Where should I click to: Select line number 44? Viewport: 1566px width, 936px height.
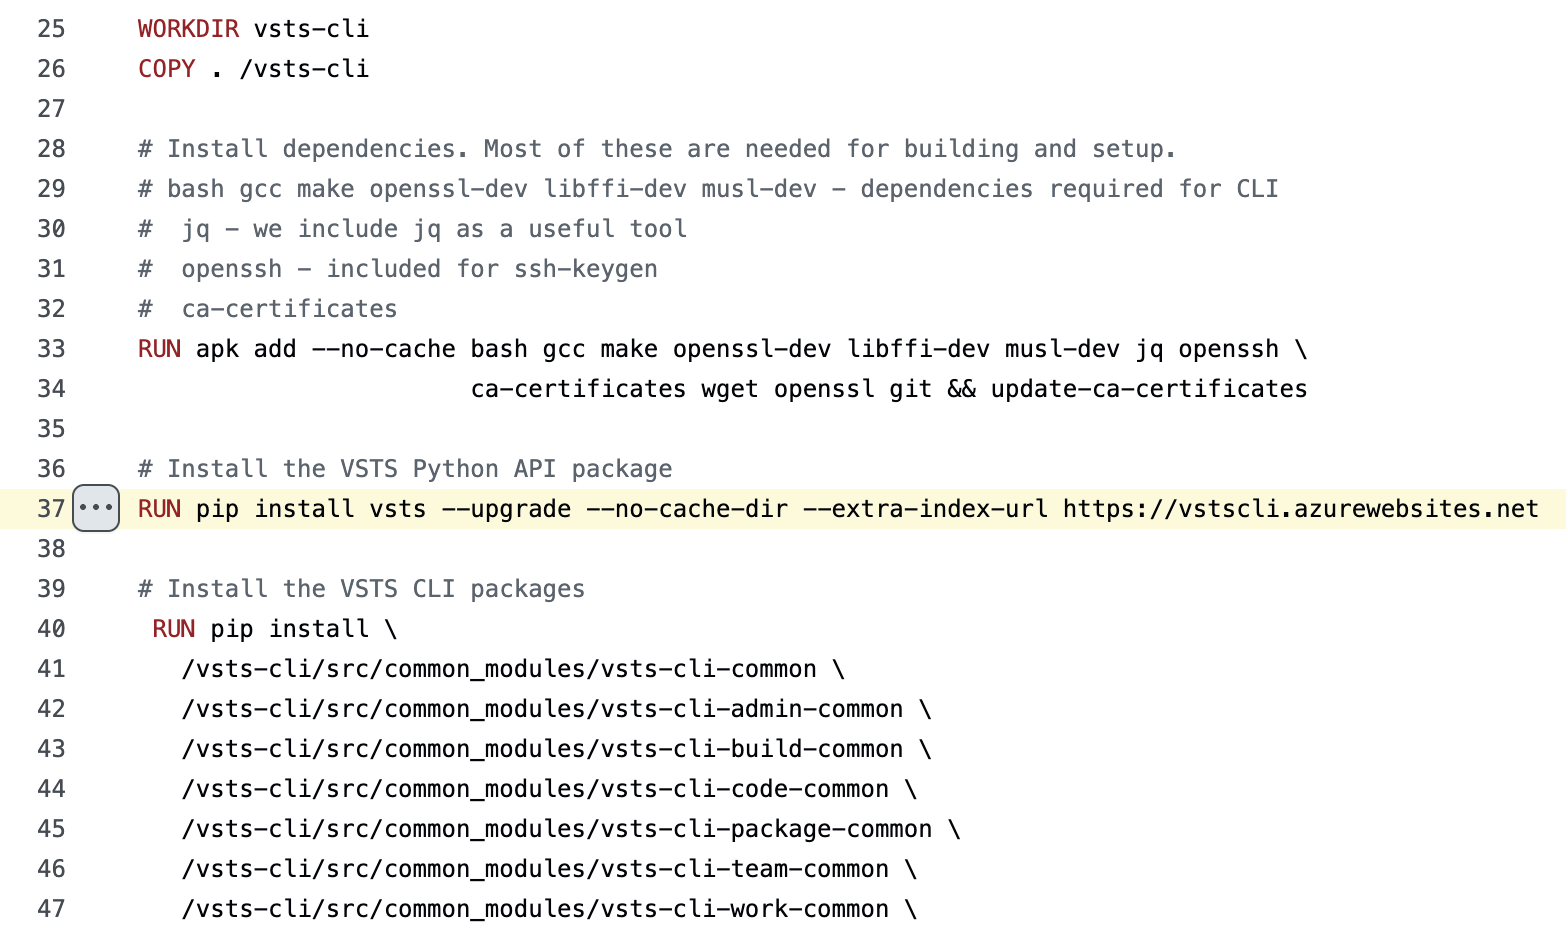click(x=51, y=789)
